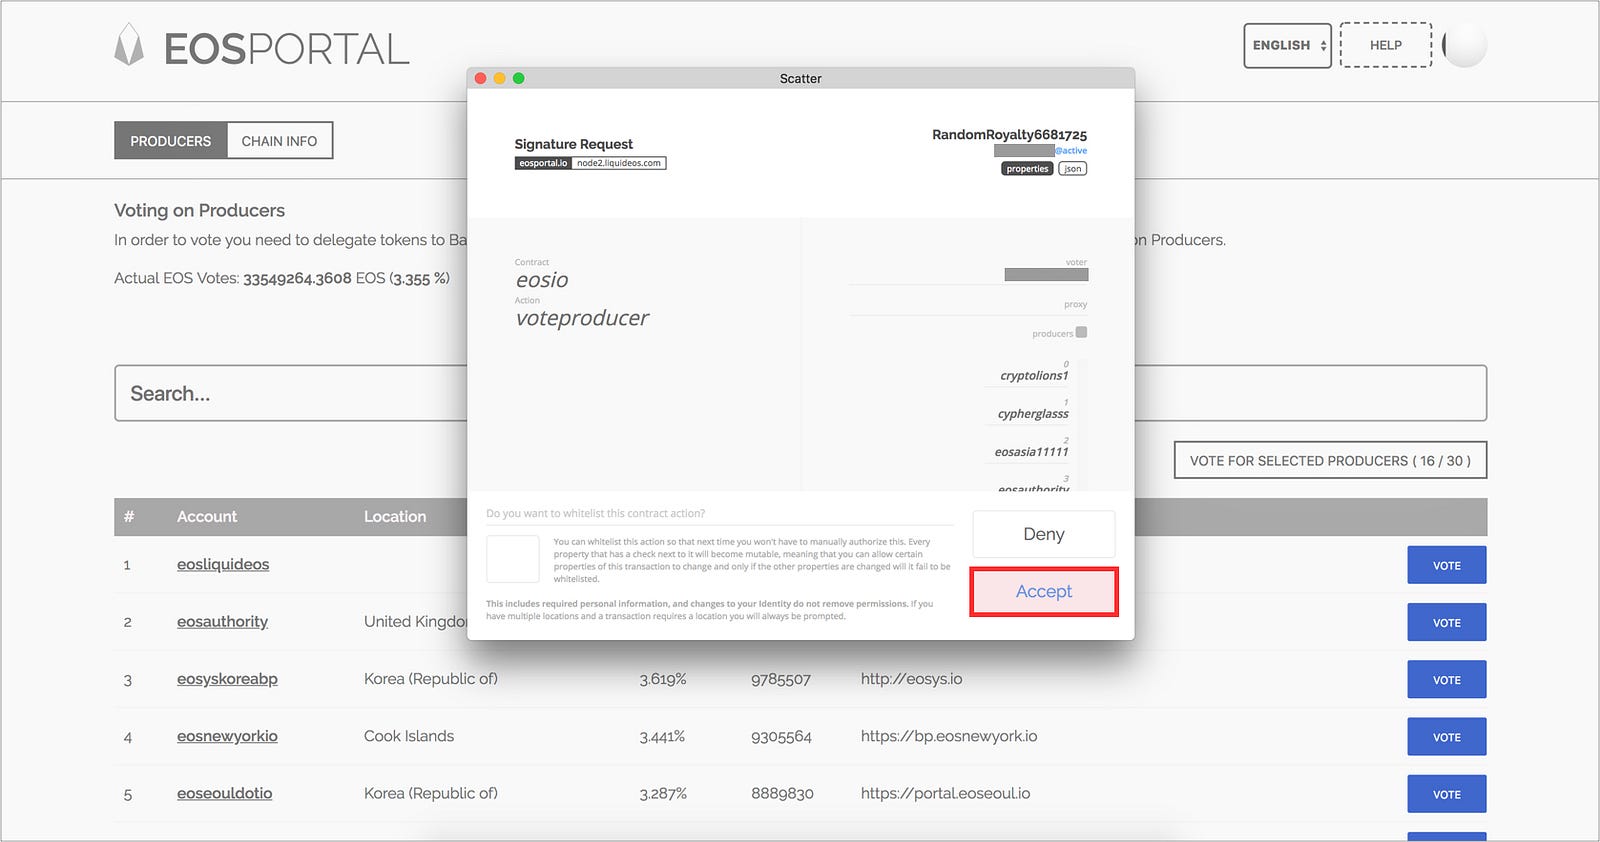
Task: Select the json view toggle in Scatter
Action: [x=1072, y=169]
